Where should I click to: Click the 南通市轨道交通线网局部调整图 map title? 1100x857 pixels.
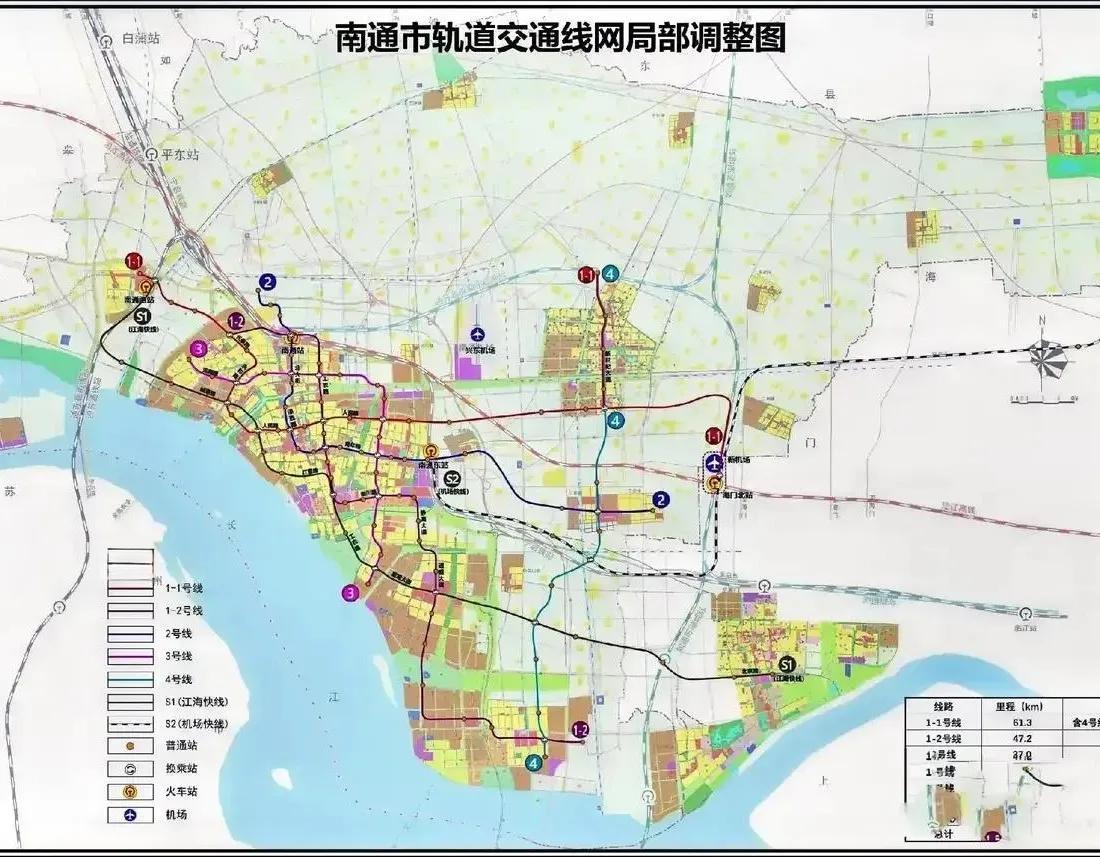click(x=560, y=38)
